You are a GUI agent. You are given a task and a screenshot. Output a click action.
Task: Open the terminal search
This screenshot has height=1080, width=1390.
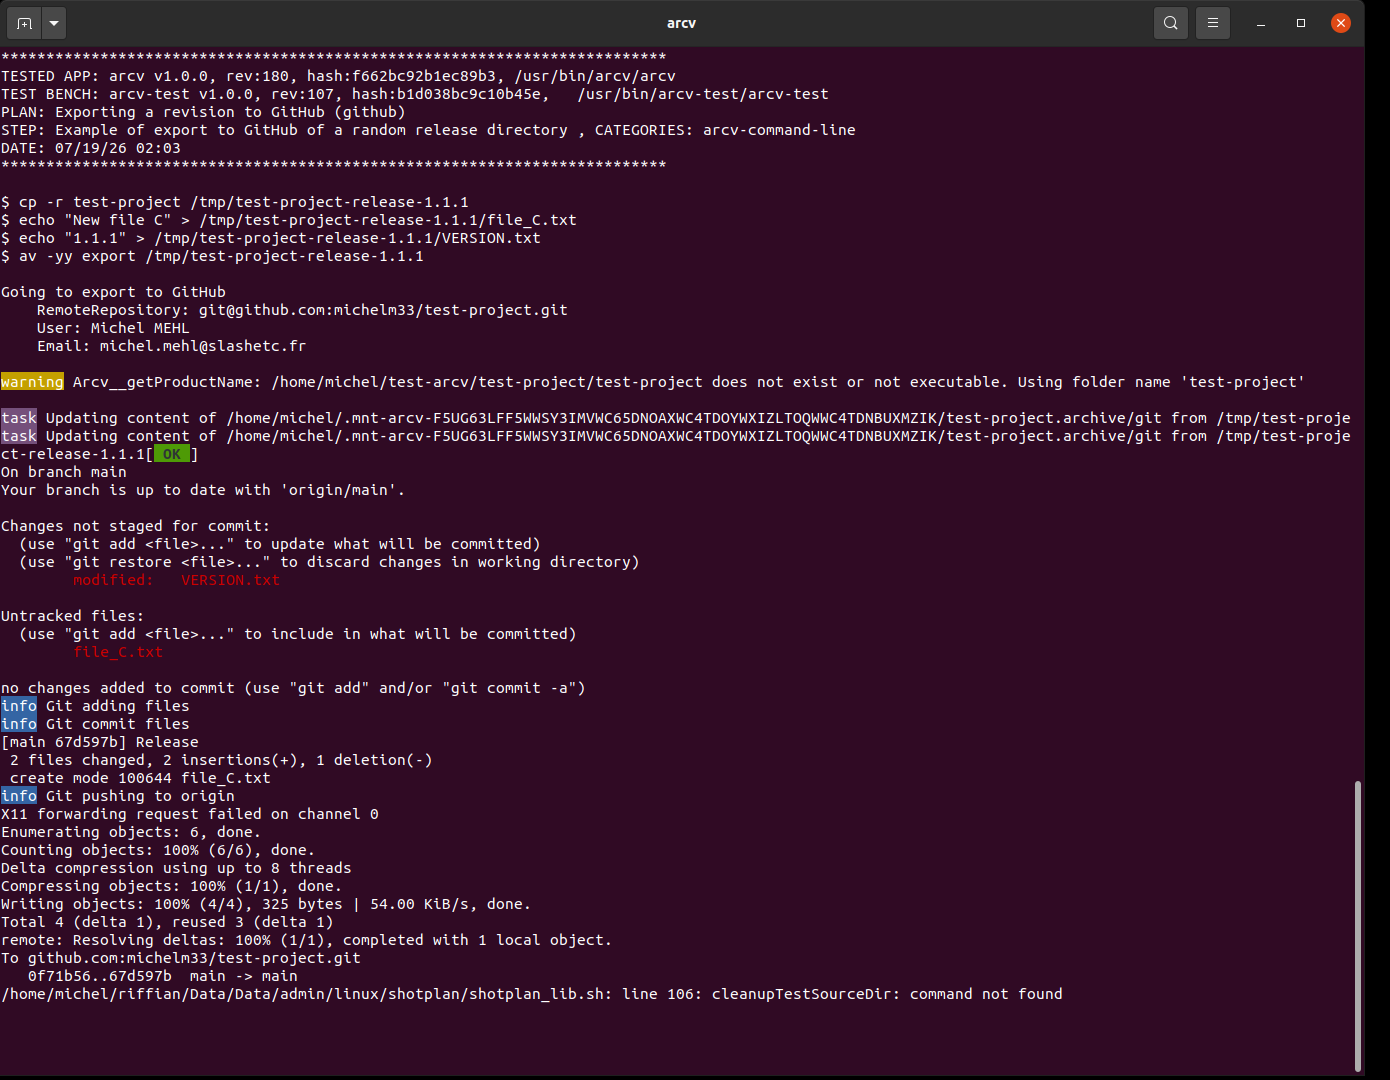[x=1170, y=23]
